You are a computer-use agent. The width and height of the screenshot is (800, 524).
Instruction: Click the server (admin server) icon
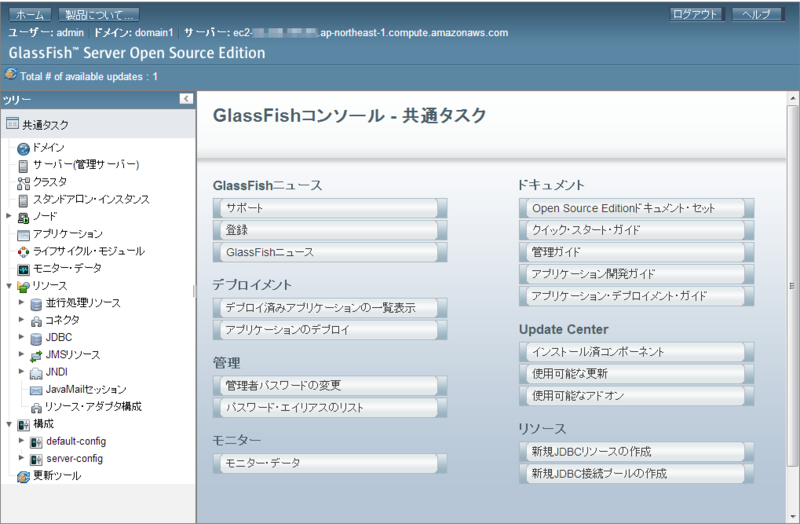click(23, 166)
